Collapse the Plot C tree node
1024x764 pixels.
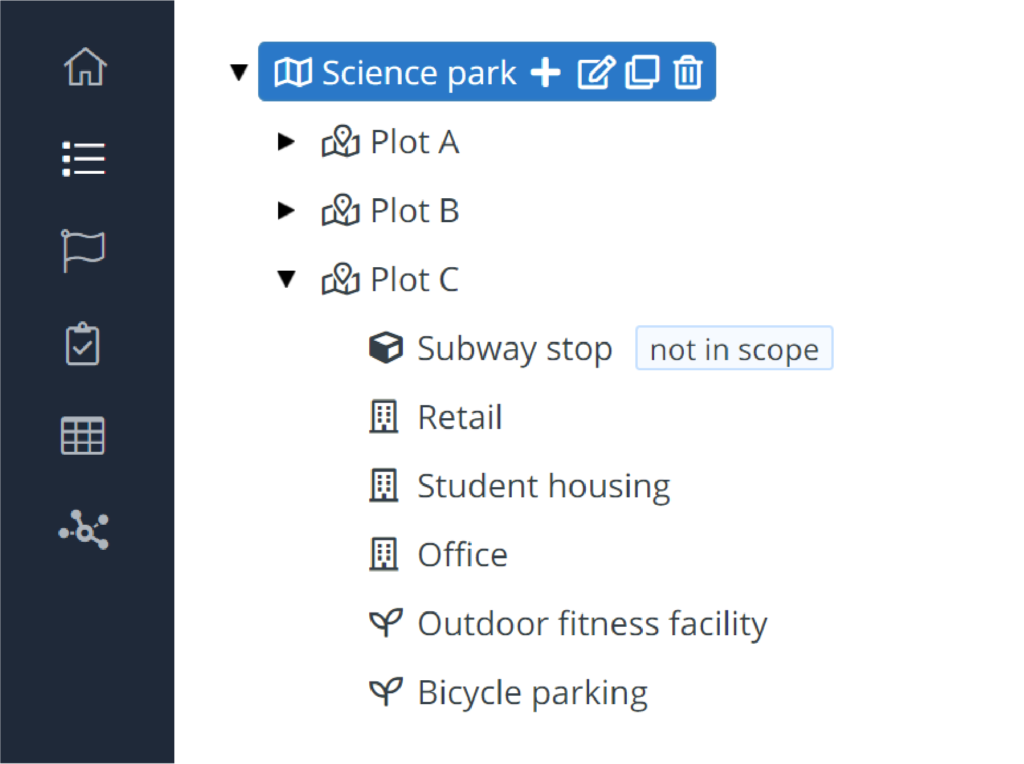pyautogui.click(x=287, y=279)
